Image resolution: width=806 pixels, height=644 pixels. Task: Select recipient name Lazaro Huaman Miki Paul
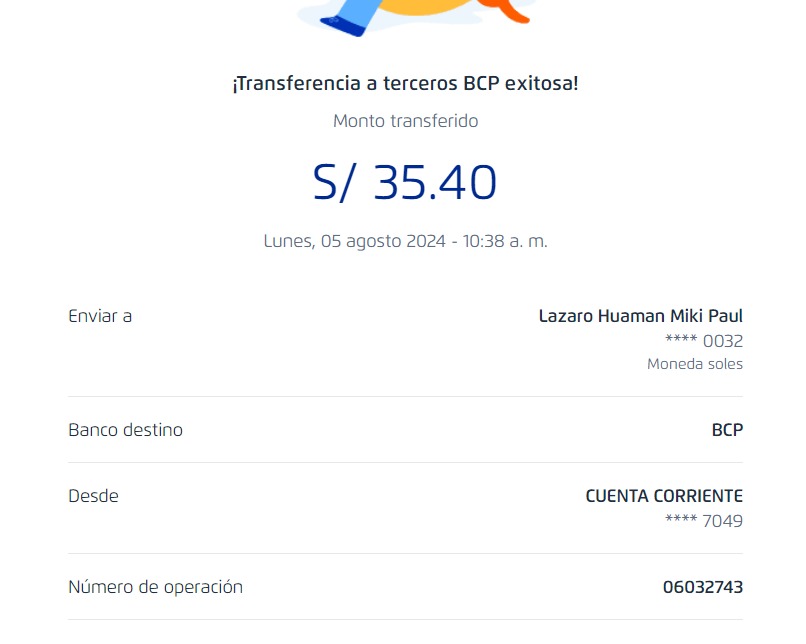click(640, 316)
